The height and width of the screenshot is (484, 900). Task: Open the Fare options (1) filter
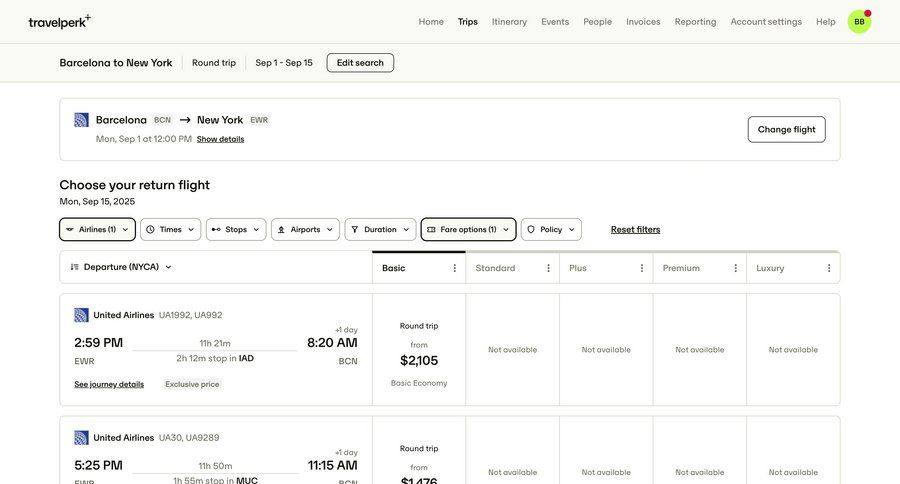click(468, 230)
